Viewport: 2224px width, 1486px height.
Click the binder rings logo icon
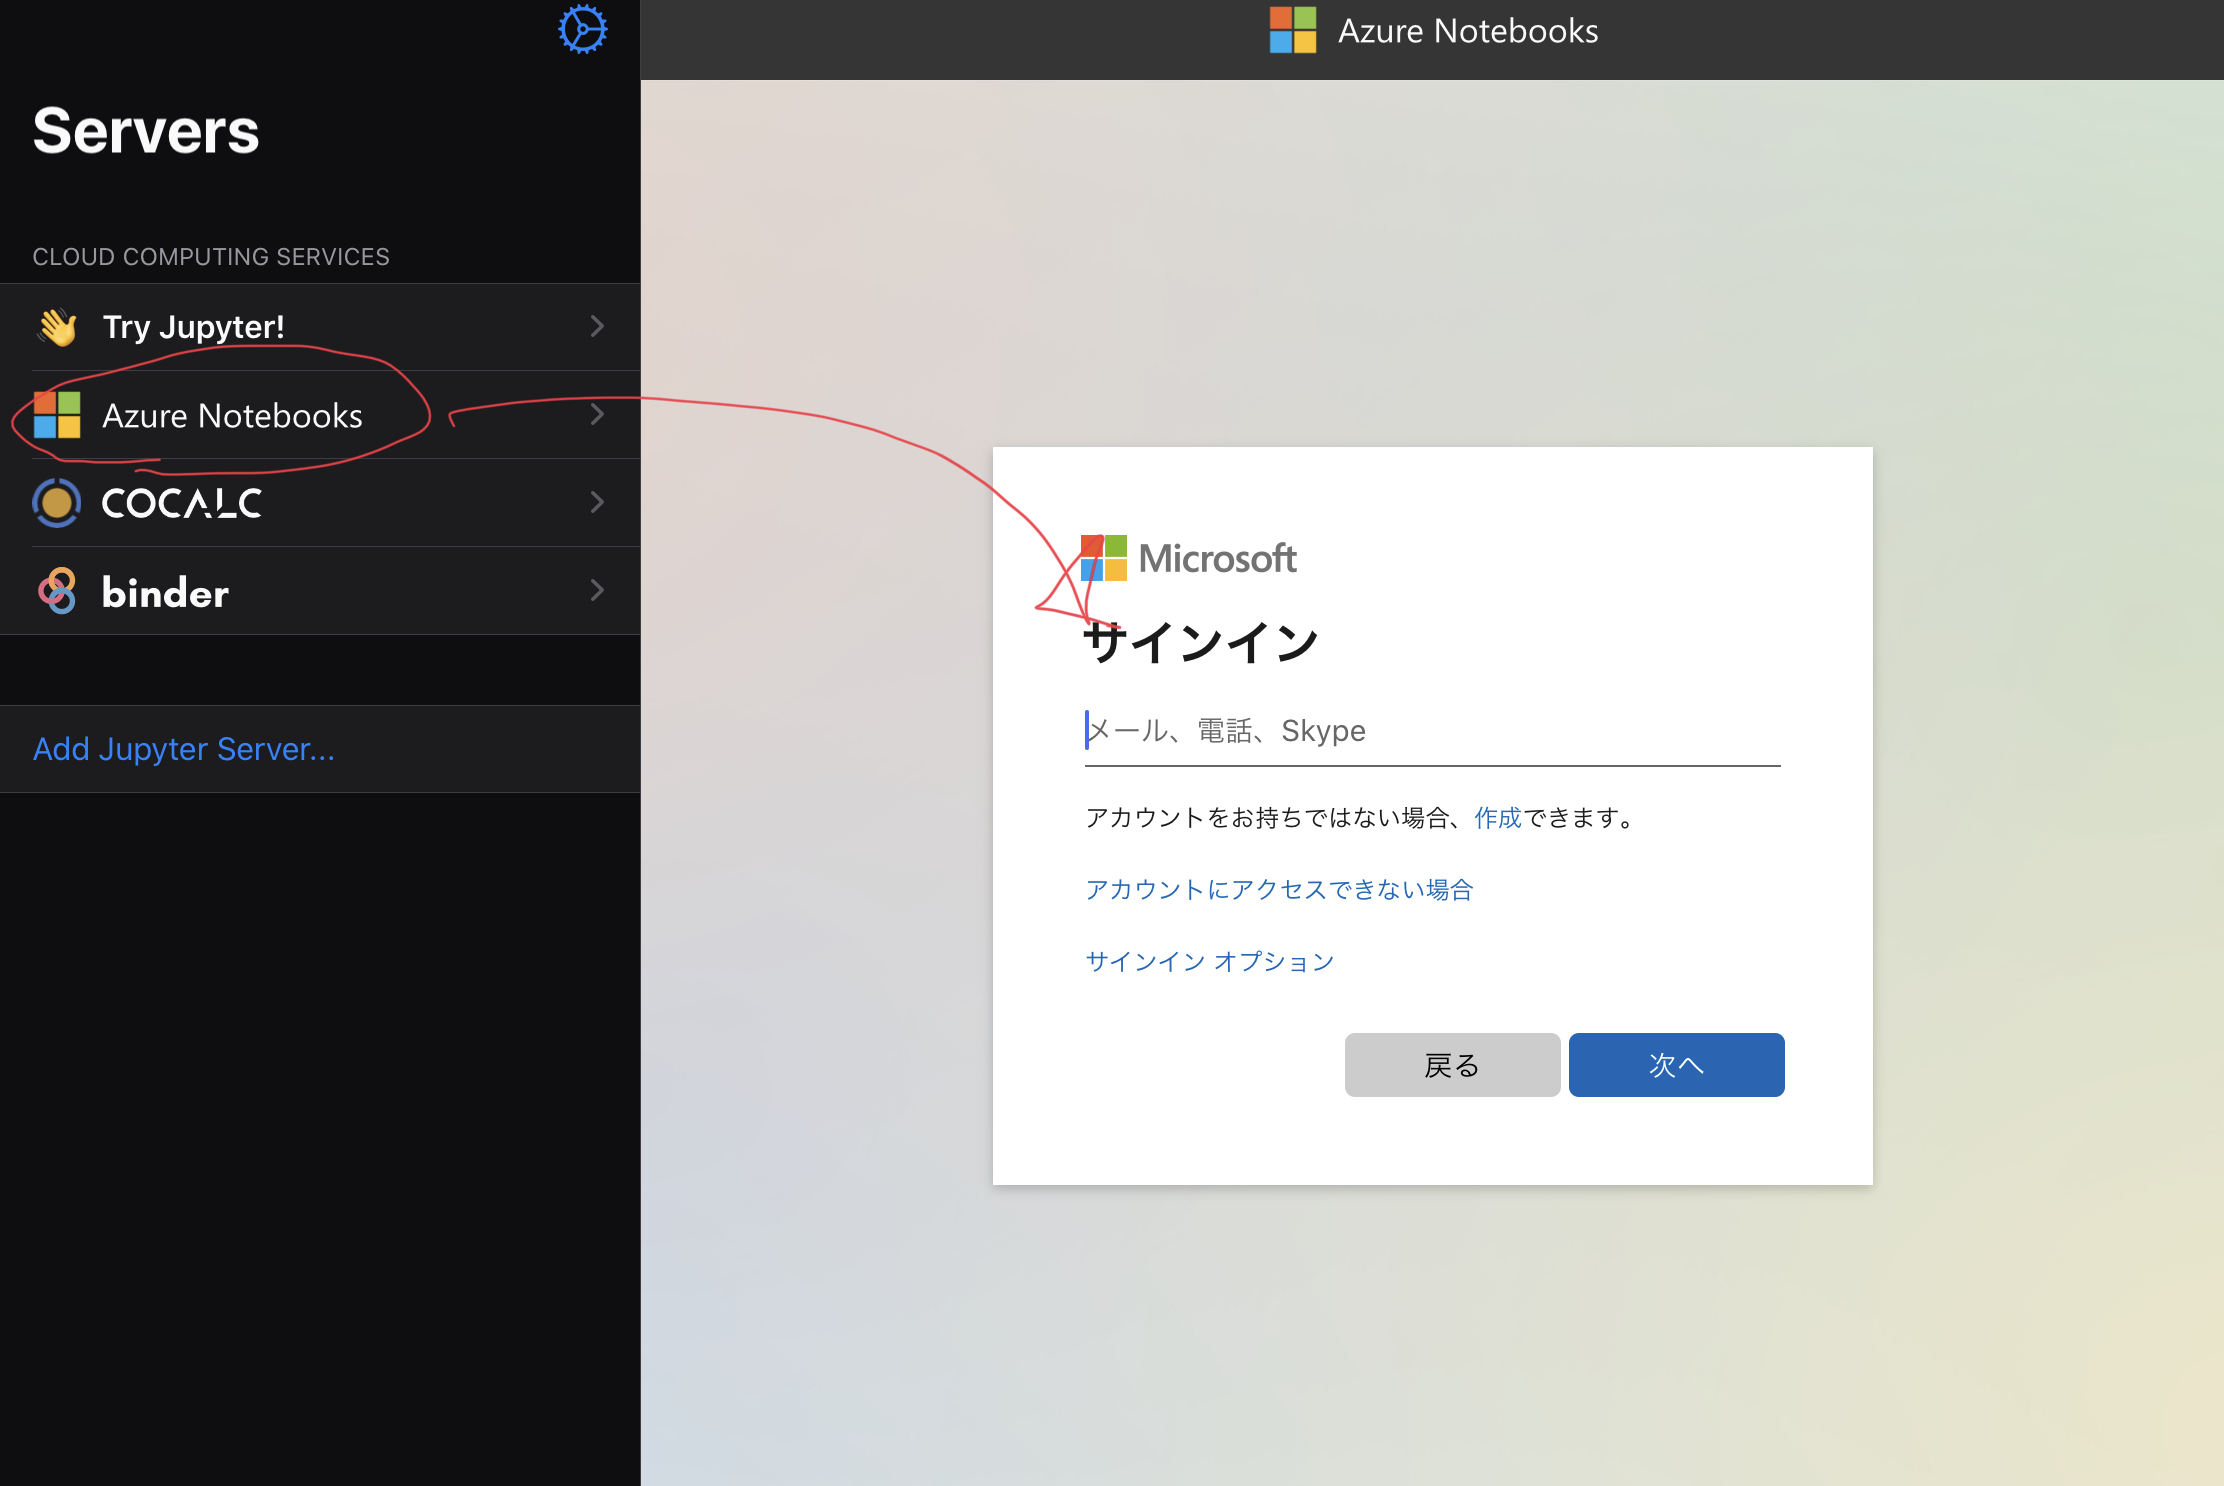click(x=57, y=591)
